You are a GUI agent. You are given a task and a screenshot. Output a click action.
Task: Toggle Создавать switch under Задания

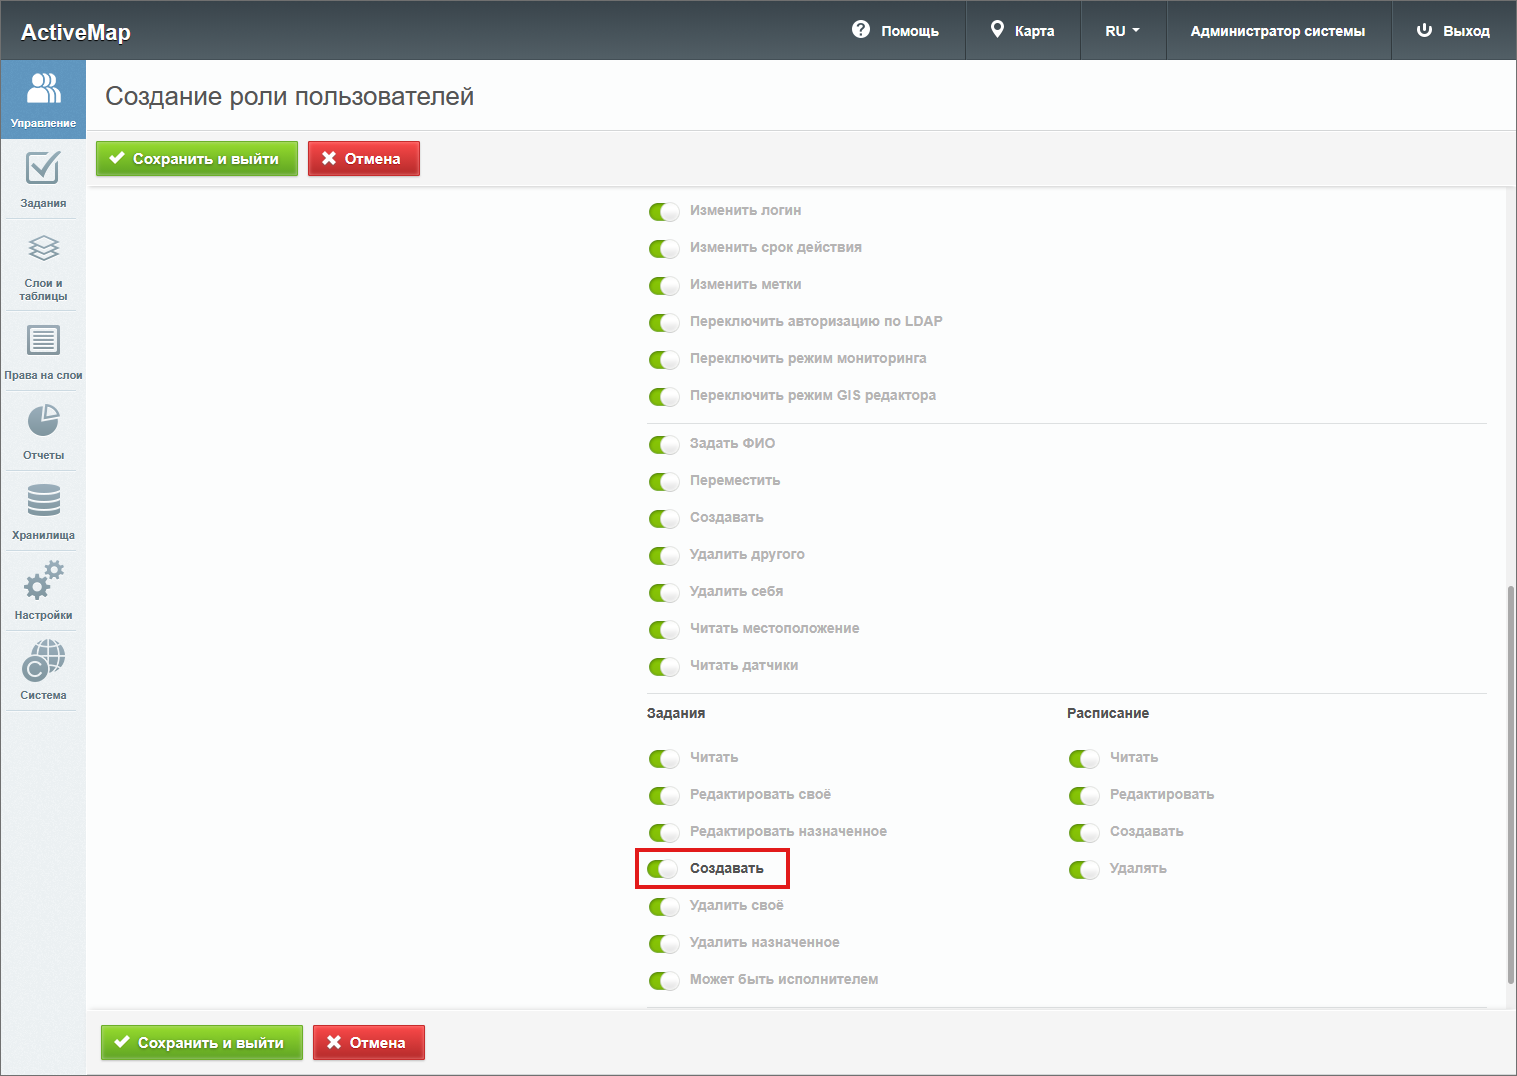tap(664, 869)
